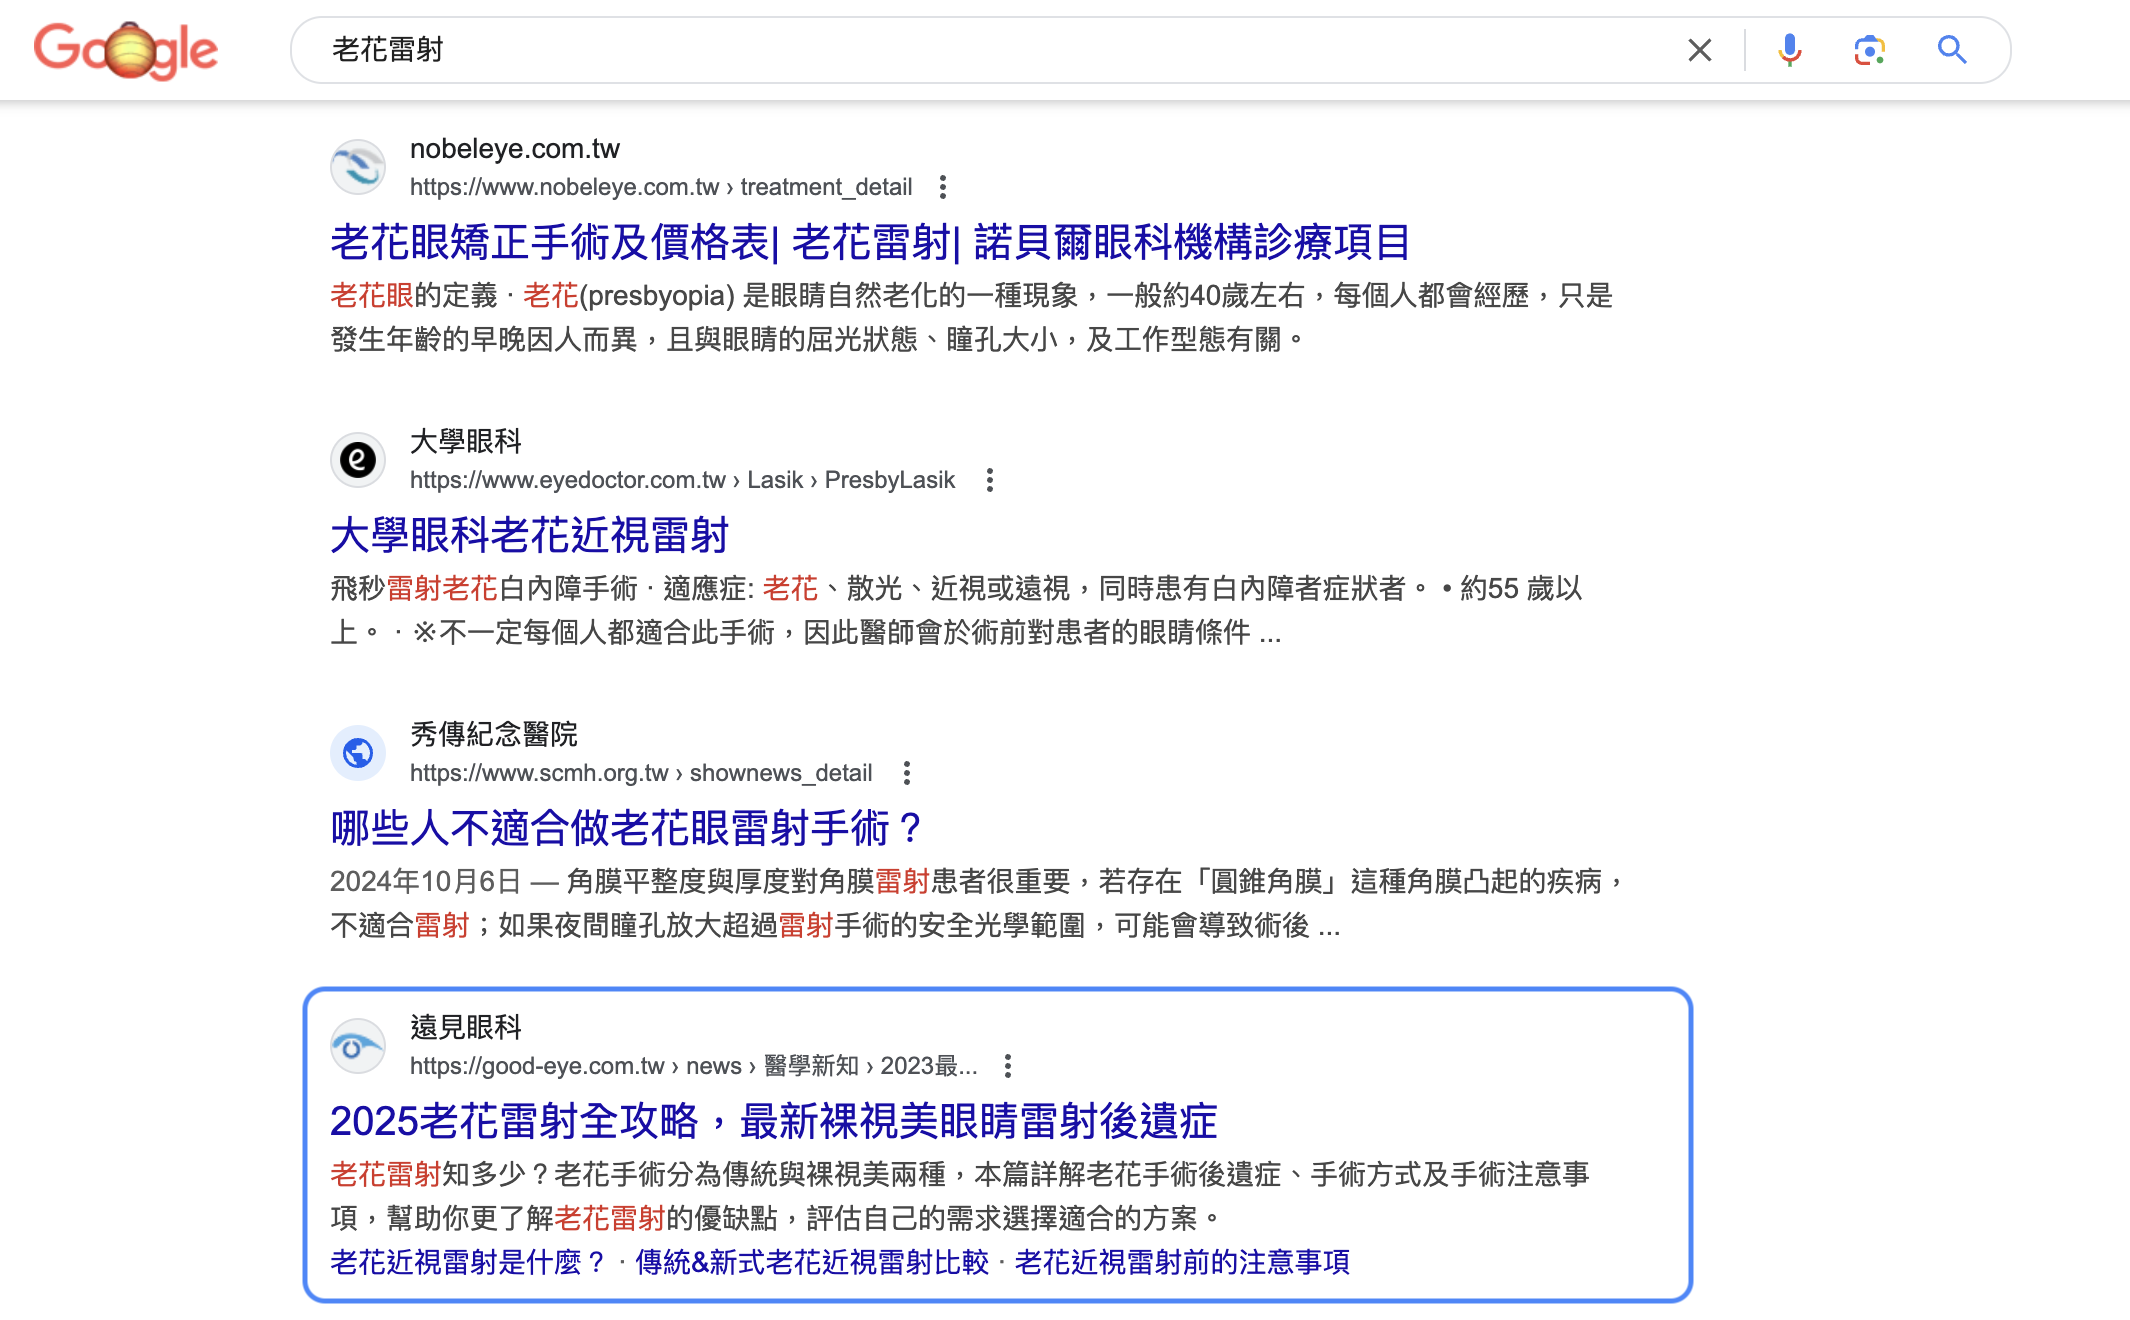Click the 大學眼科 site favicon

click(x=358, y=460)
